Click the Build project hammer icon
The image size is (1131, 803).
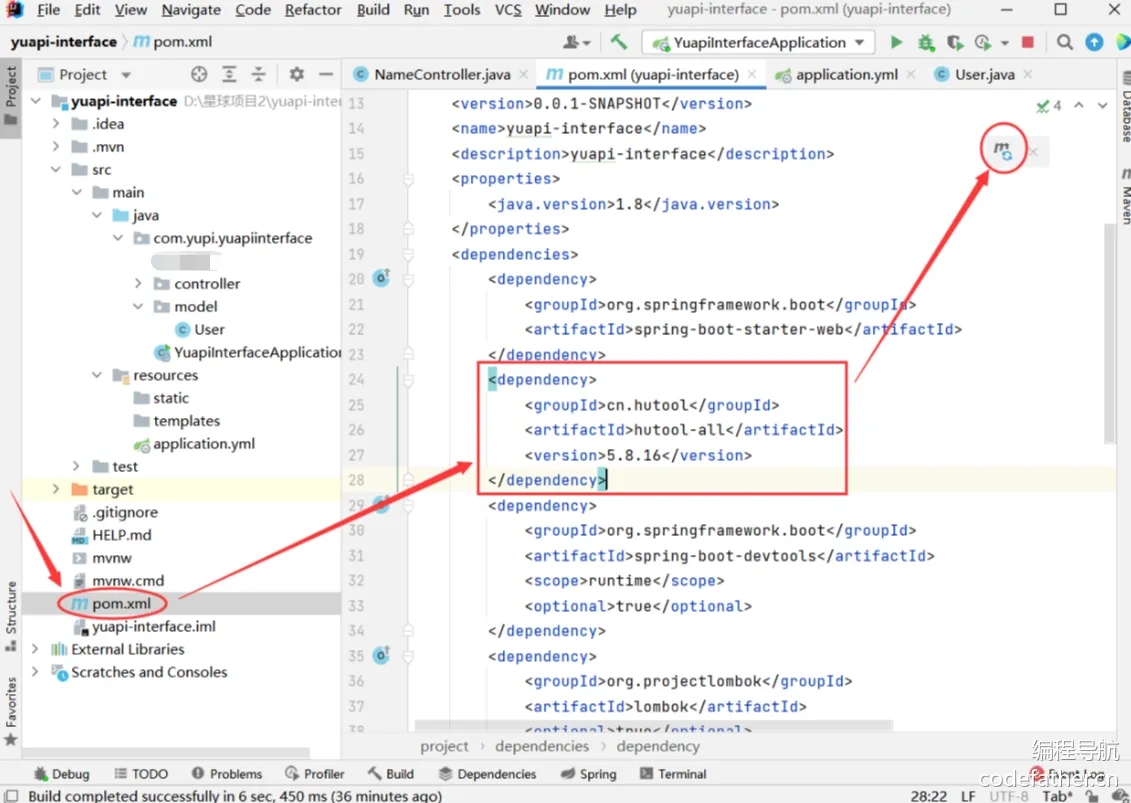pyautogui.click(x=618, y=42)
